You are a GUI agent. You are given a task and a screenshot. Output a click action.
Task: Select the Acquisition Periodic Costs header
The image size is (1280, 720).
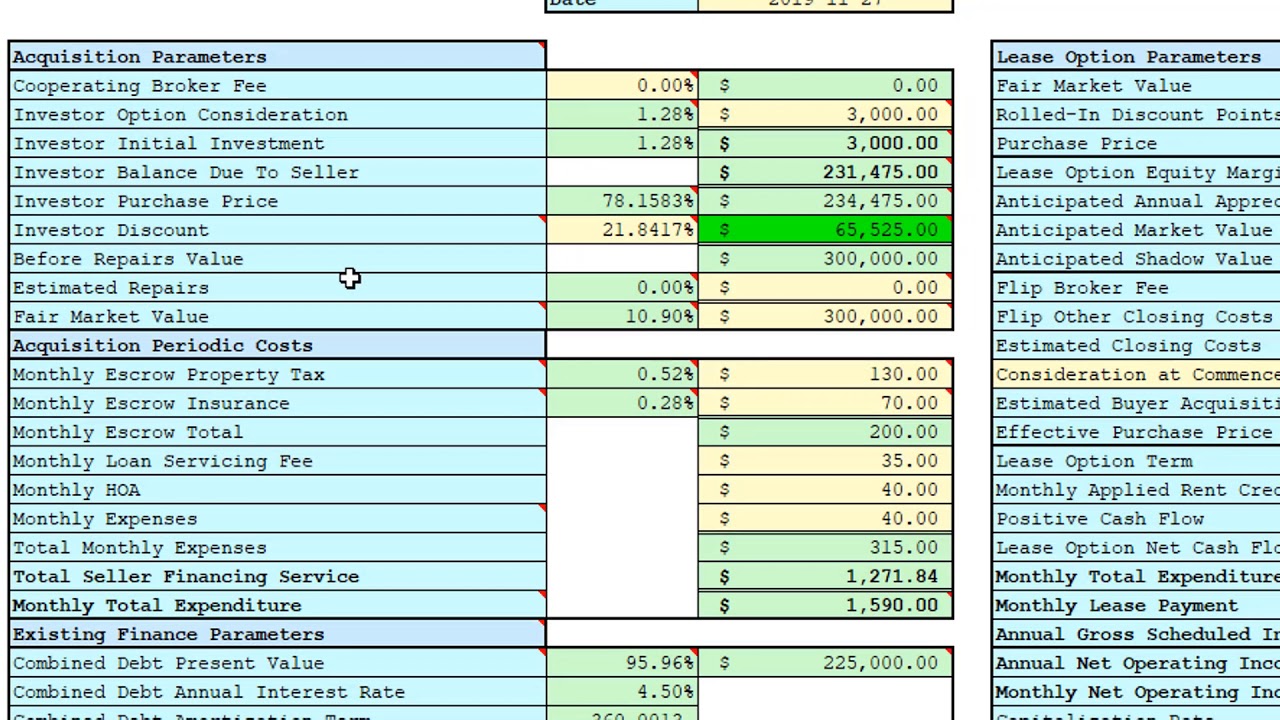[x=277, y=346]
